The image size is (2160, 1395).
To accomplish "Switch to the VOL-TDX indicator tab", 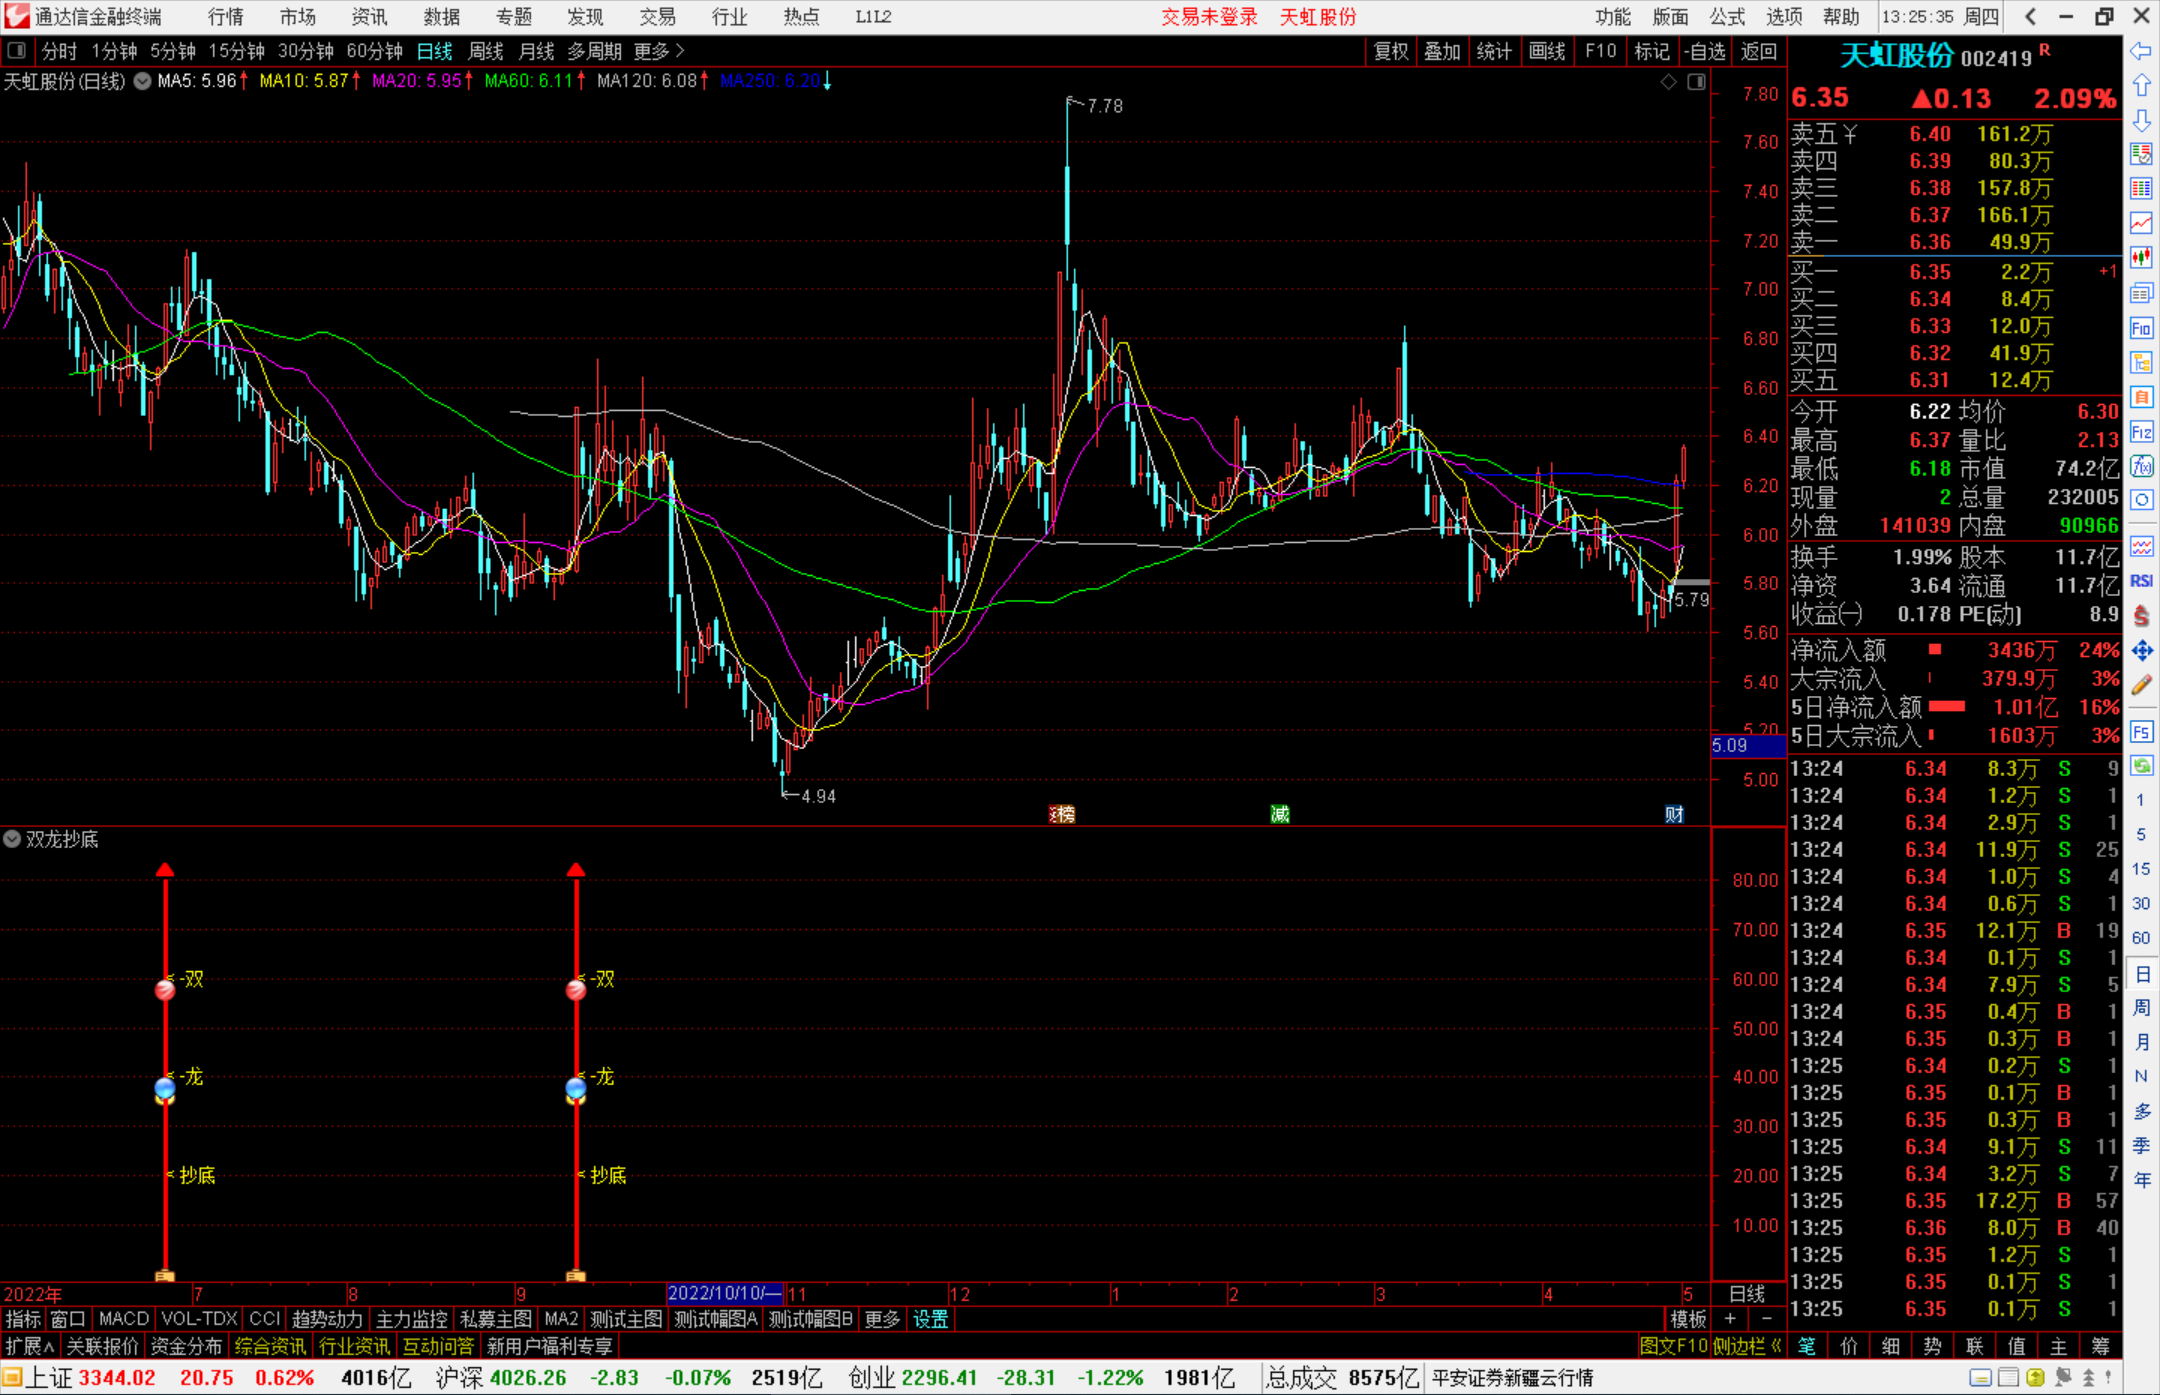I will pyautogui.click(x=199, y=1319).
